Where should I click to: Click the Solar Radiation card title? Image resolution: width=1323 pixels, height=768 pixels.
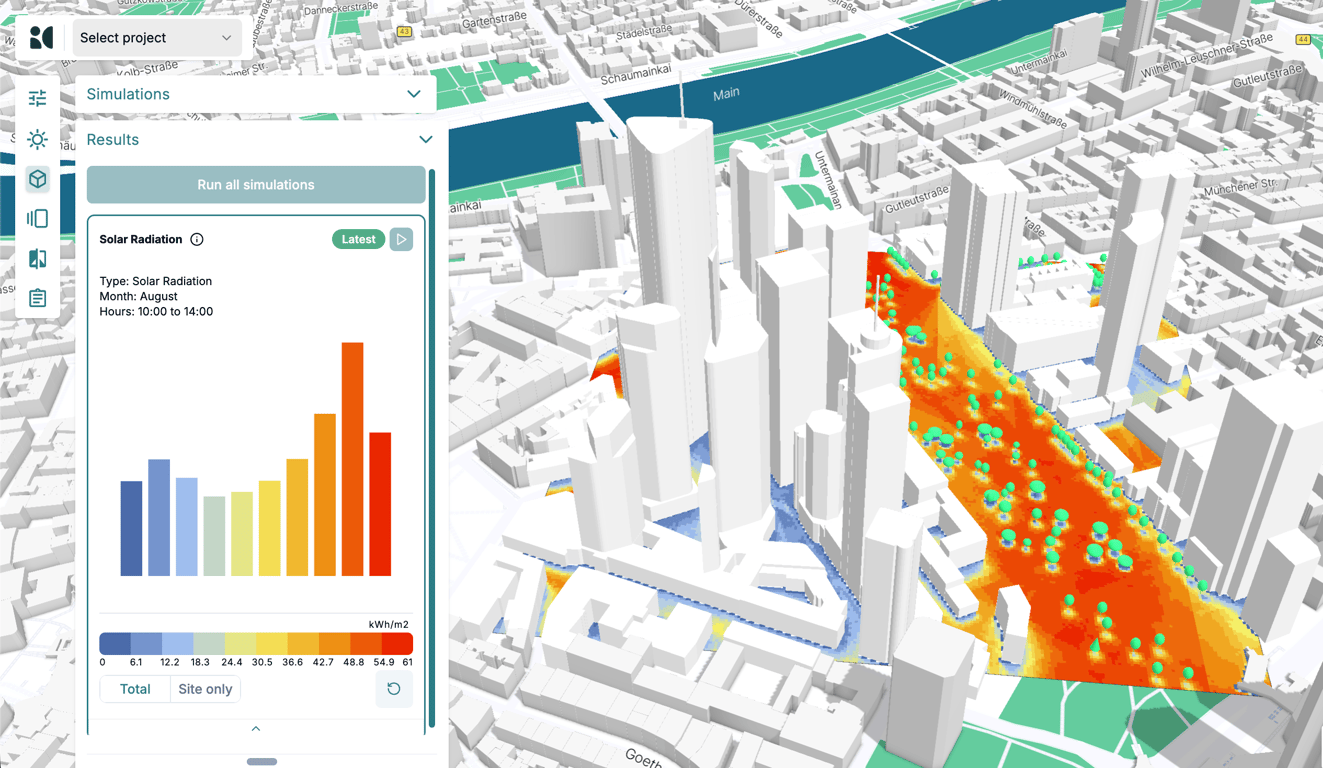141,240
